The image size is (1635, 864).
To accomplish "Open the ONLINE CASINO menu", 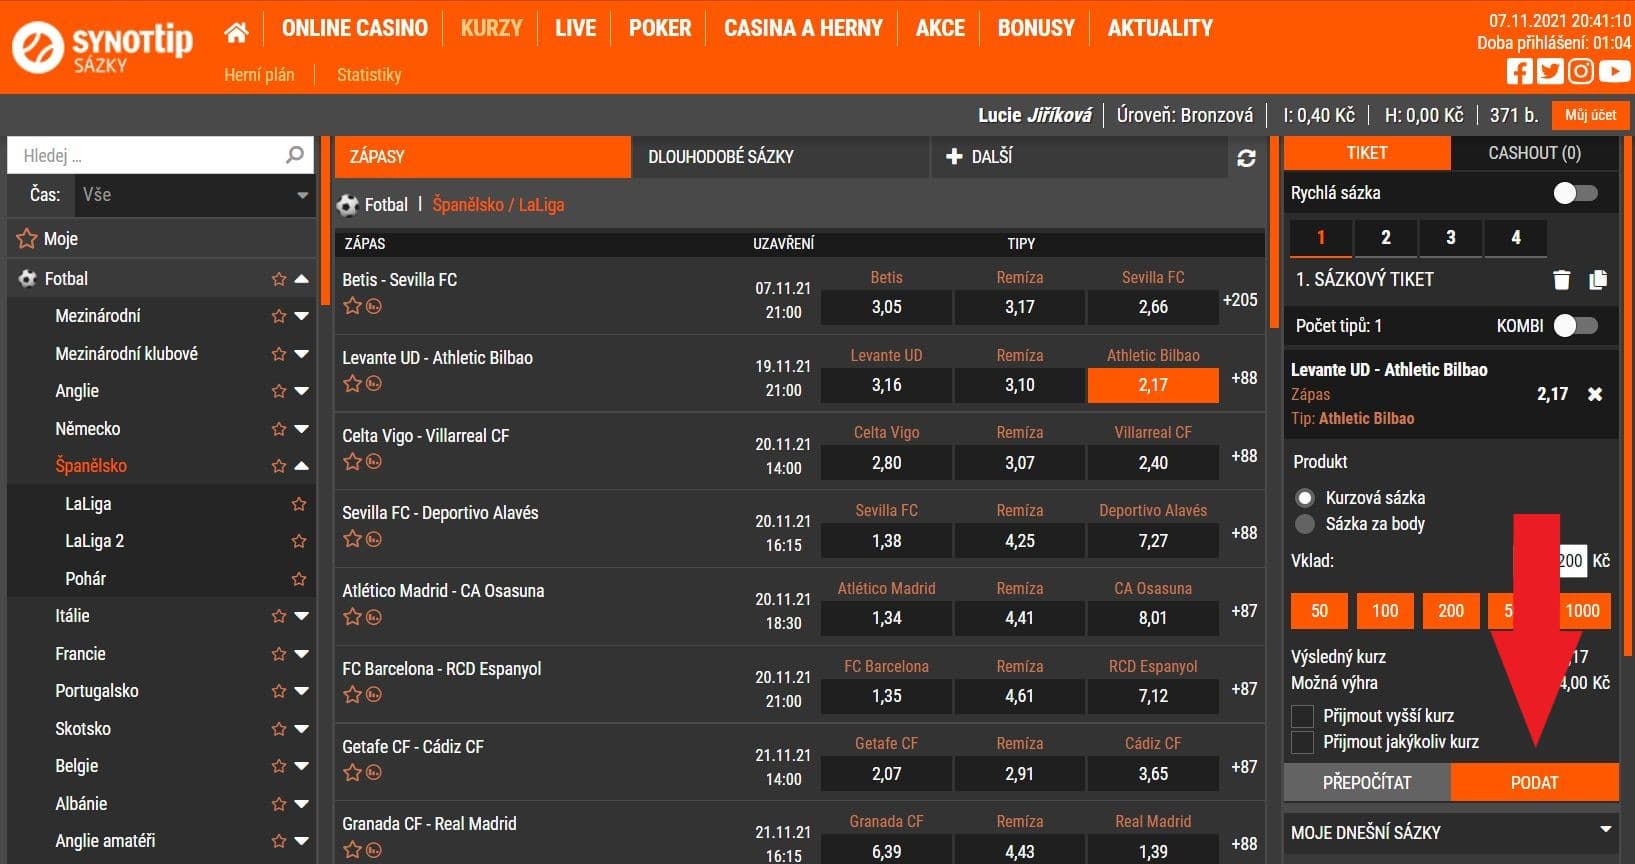I will 355,28.
